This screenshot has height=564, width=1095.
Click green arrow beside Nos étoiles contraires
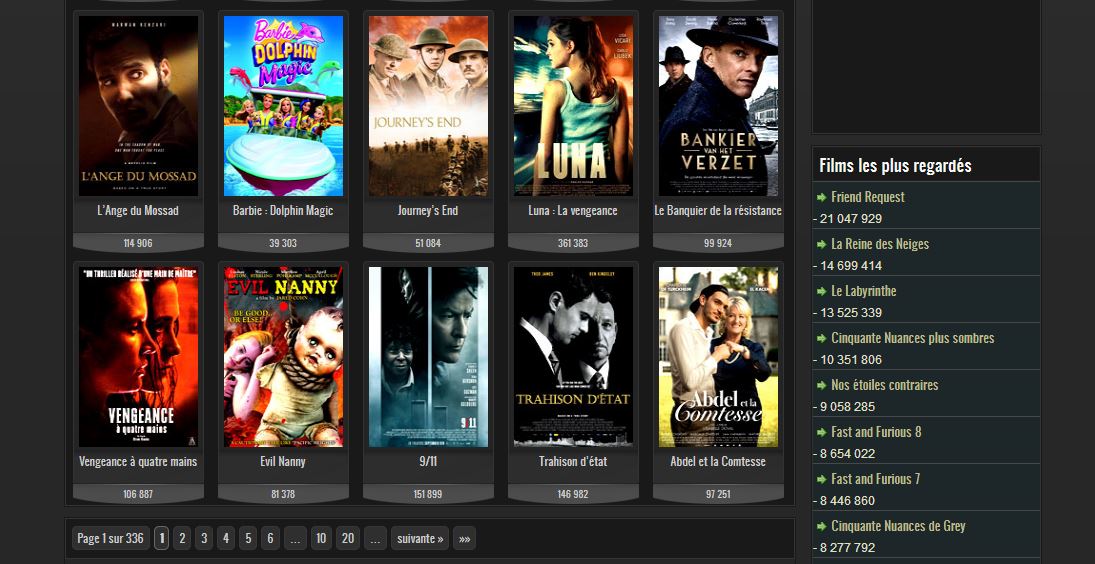click(x=821, y=385)
